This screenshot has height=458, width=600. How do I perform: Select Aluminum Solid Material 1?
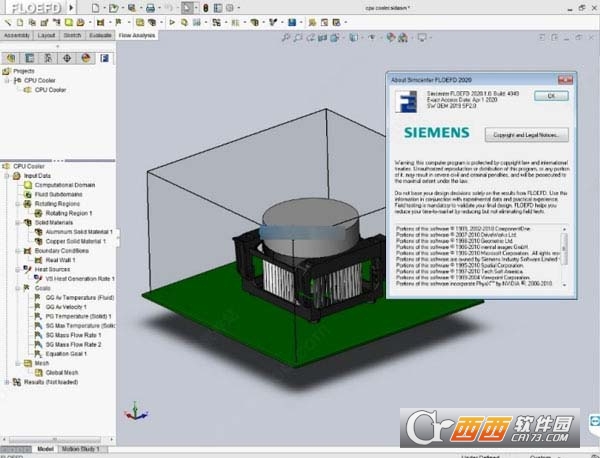[79, 232]
